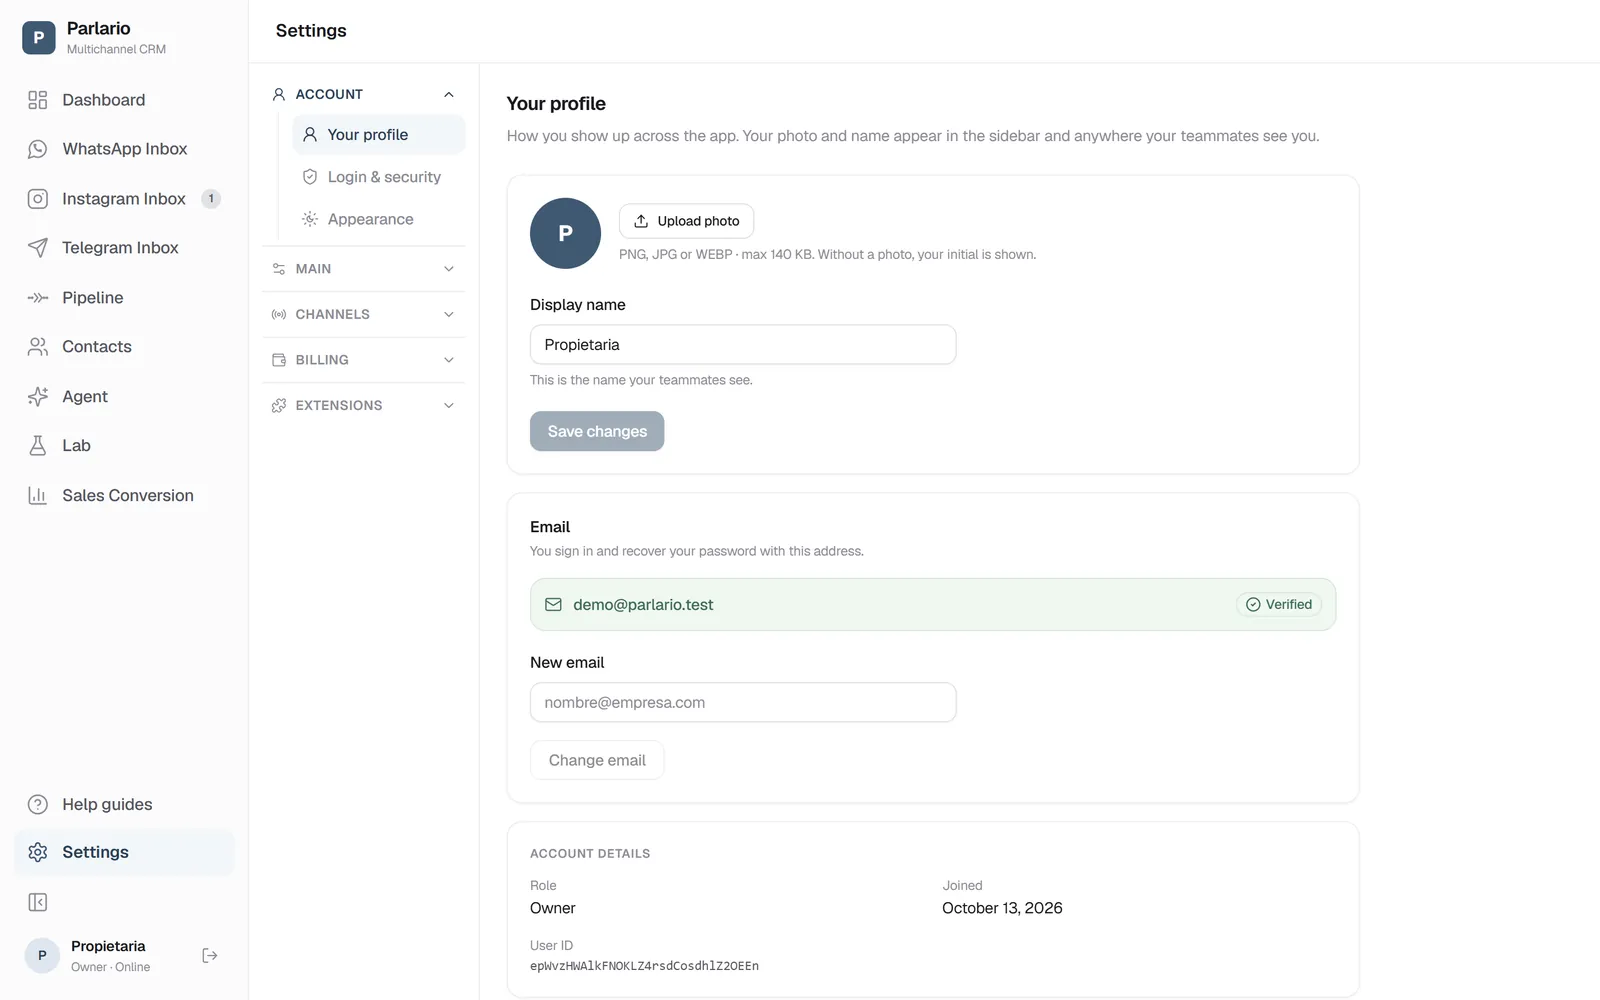Click the Sales Conversion chart icon
Viewport: 1600px width, 1000px height.
(x=38, y=496)
